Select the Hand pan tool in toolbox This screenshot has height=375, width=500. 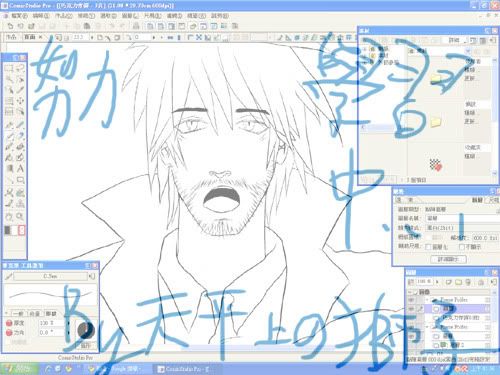click(x=9, y=217)
